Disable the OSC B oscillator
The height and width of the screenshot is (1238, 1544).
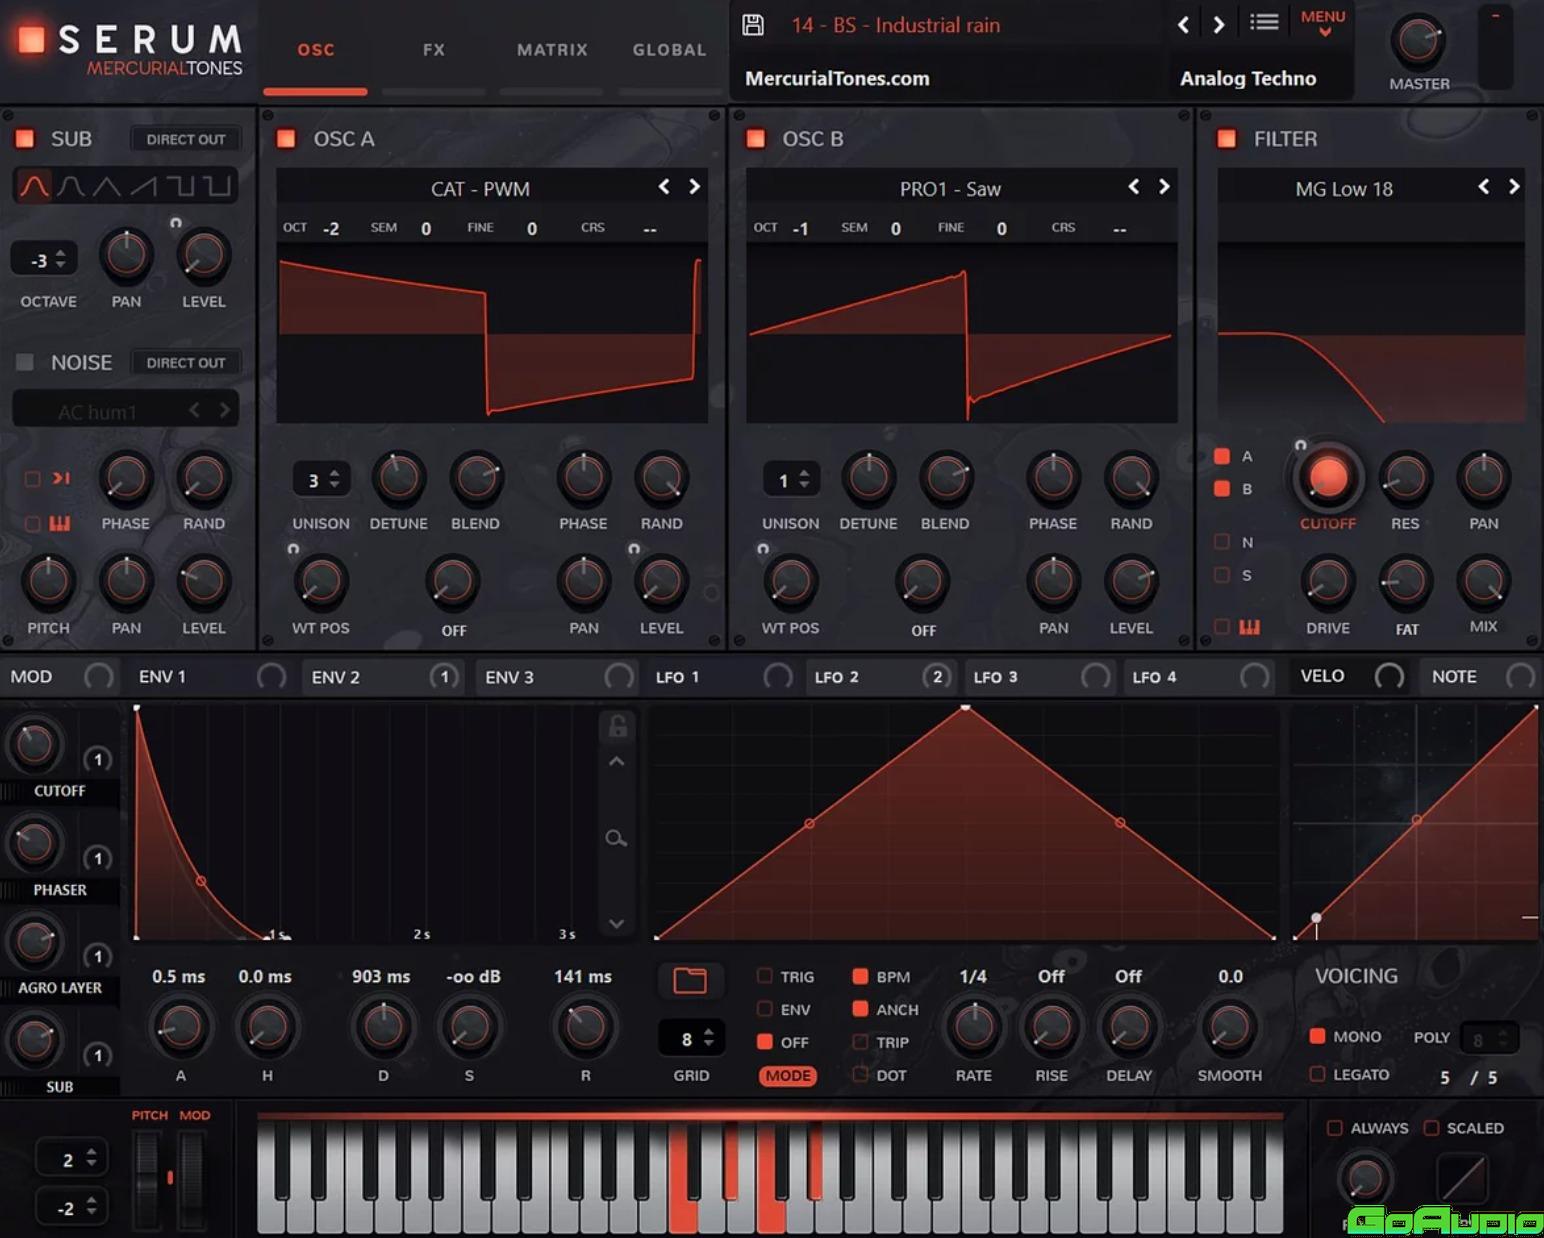coord(756,139)
